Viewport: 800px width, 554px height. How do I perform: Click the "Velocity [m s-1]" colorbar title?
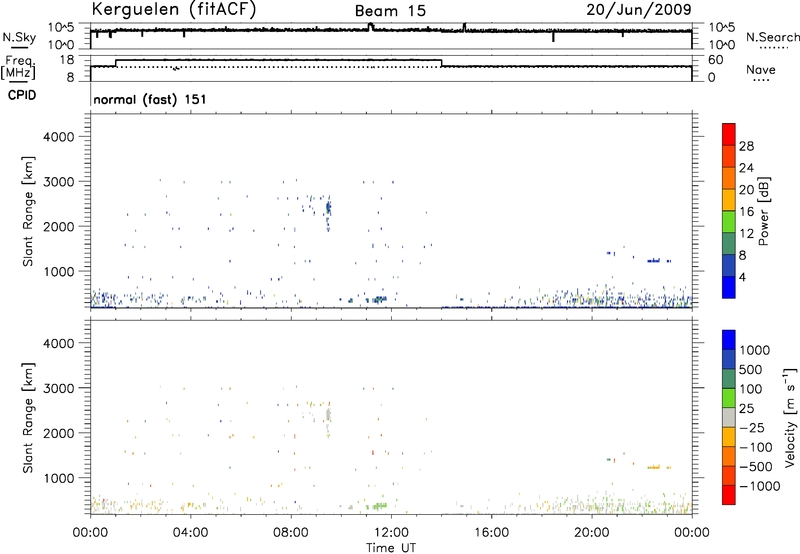790,417
